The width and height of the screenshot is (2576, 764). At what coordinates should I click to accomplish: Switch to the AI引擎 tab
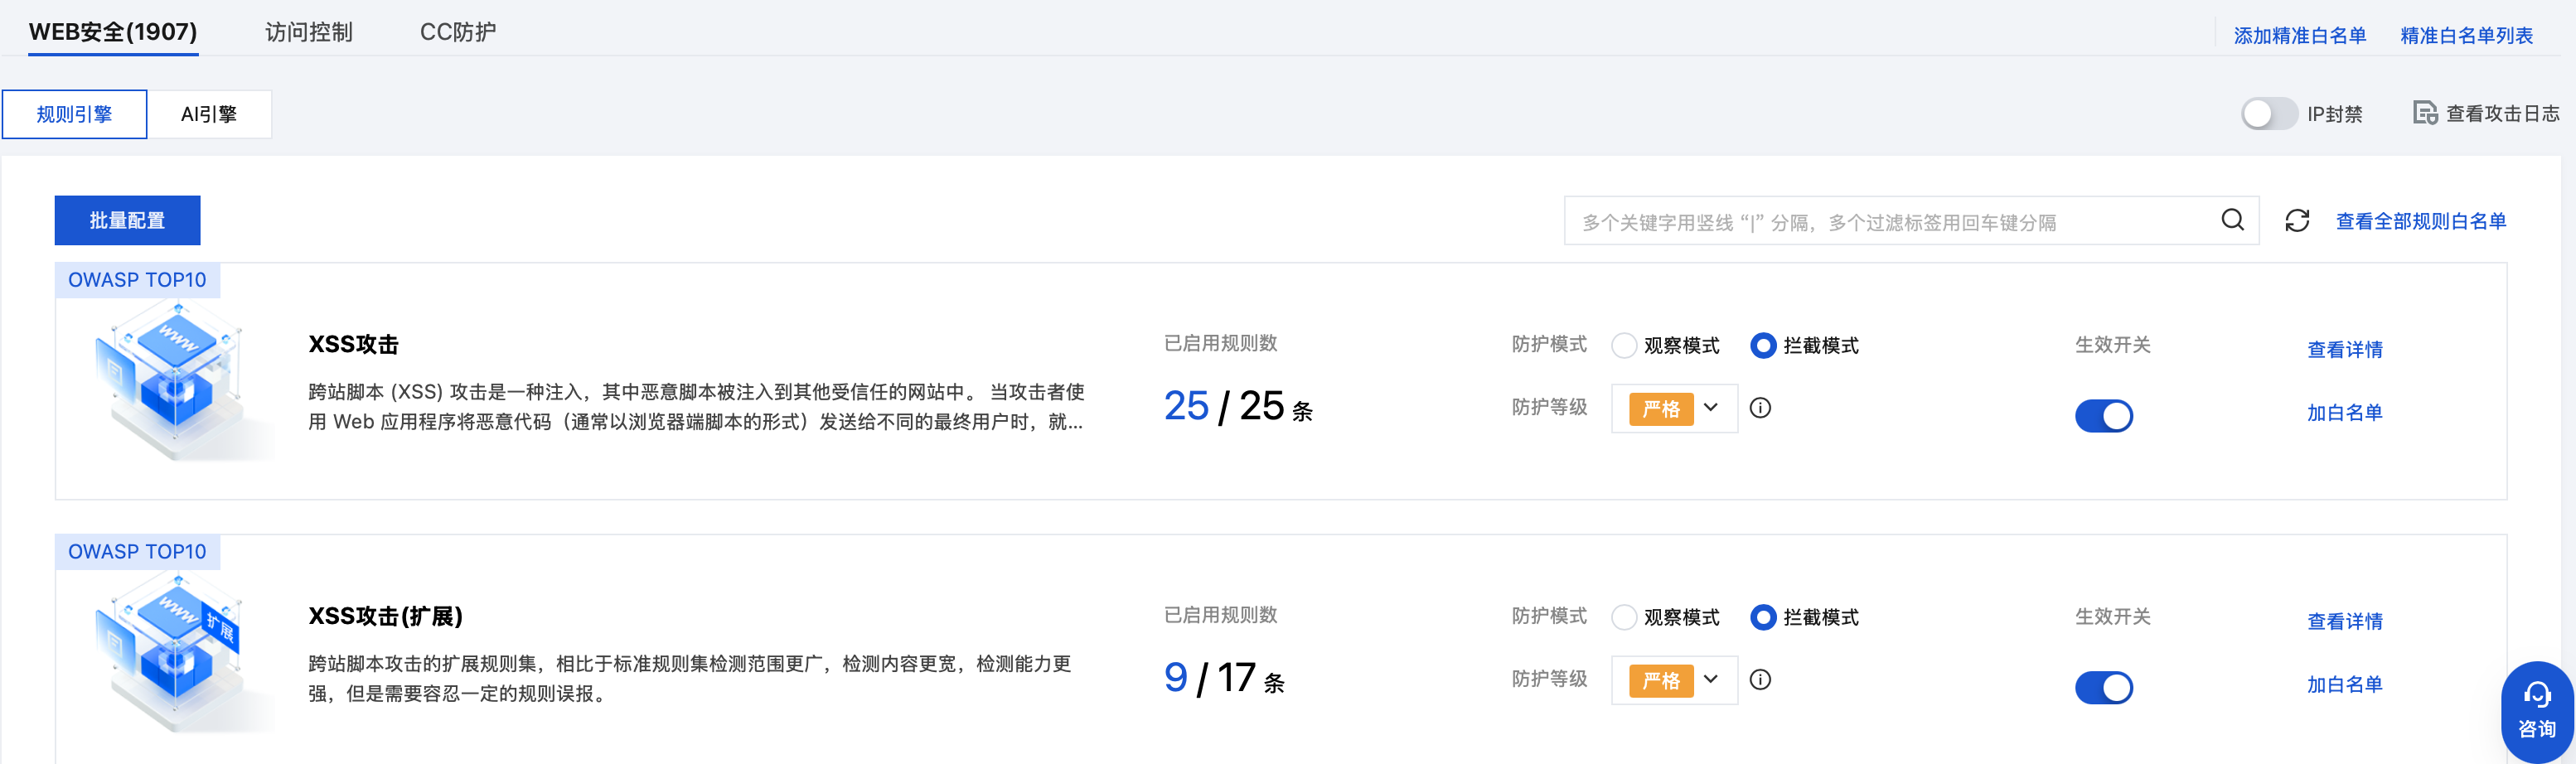tap(209, 114)
